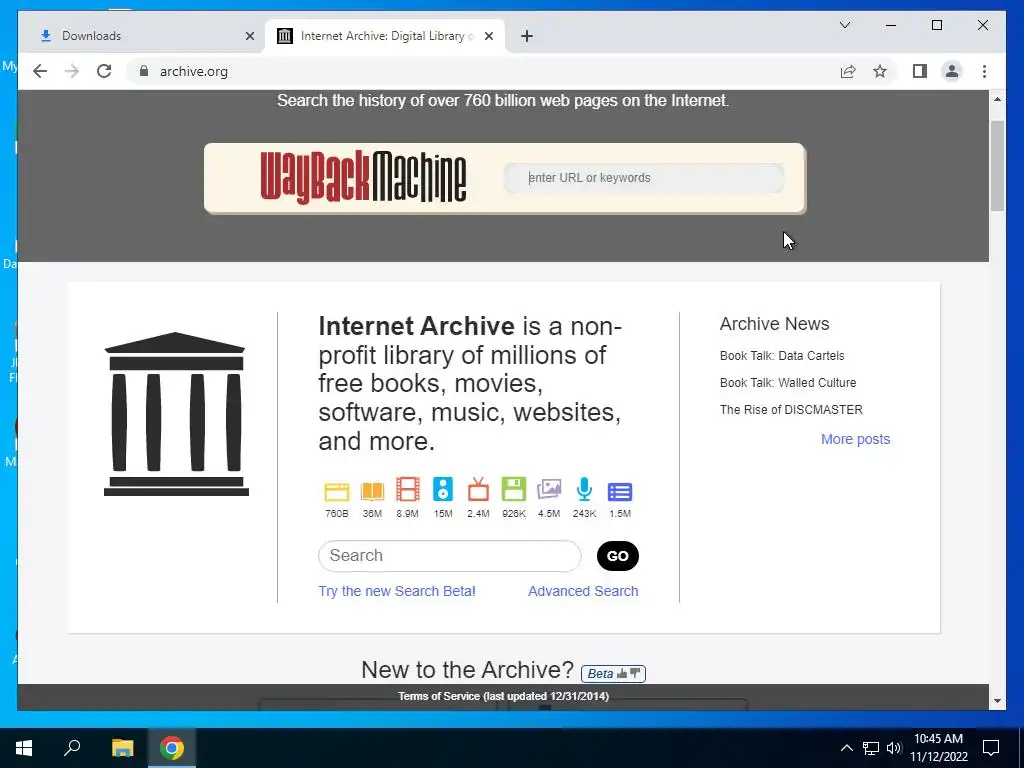Open the web pages icon labeled 760B
The height and width of the screenshot is (768, 1024).
[336, 491]
